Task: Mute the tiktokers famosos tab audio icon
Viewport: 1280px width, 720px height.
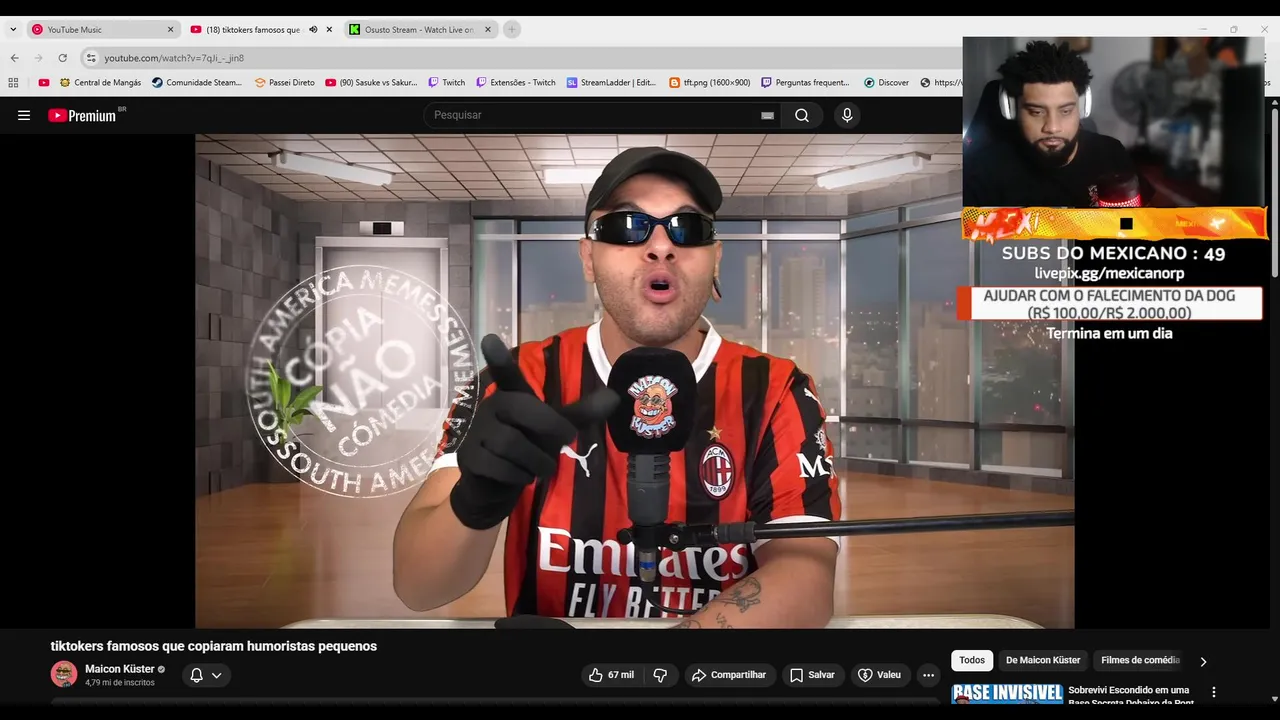Action: [313, 30]
